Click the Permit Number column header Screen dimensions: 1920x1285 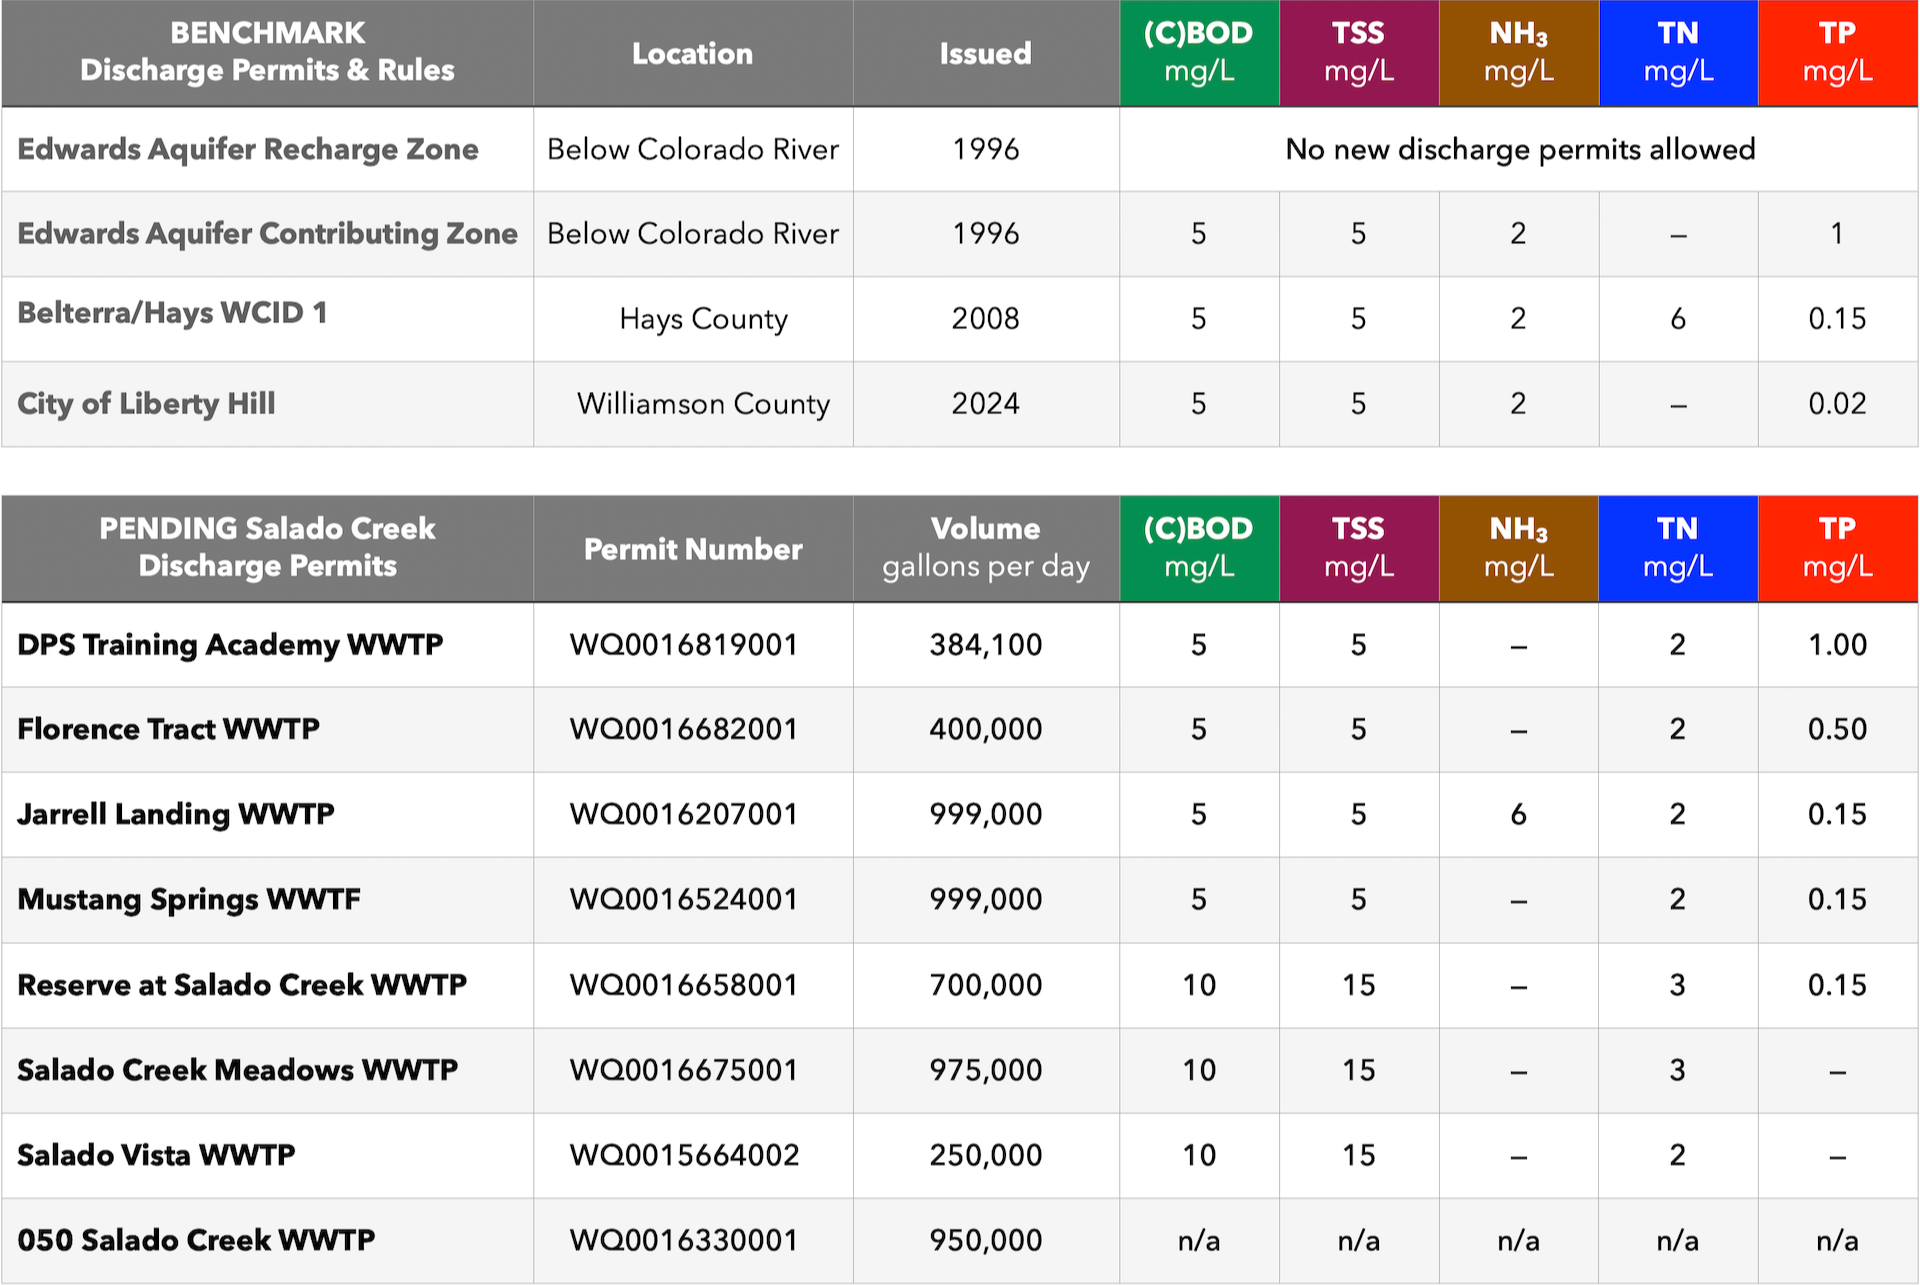(x=692, y=549)
